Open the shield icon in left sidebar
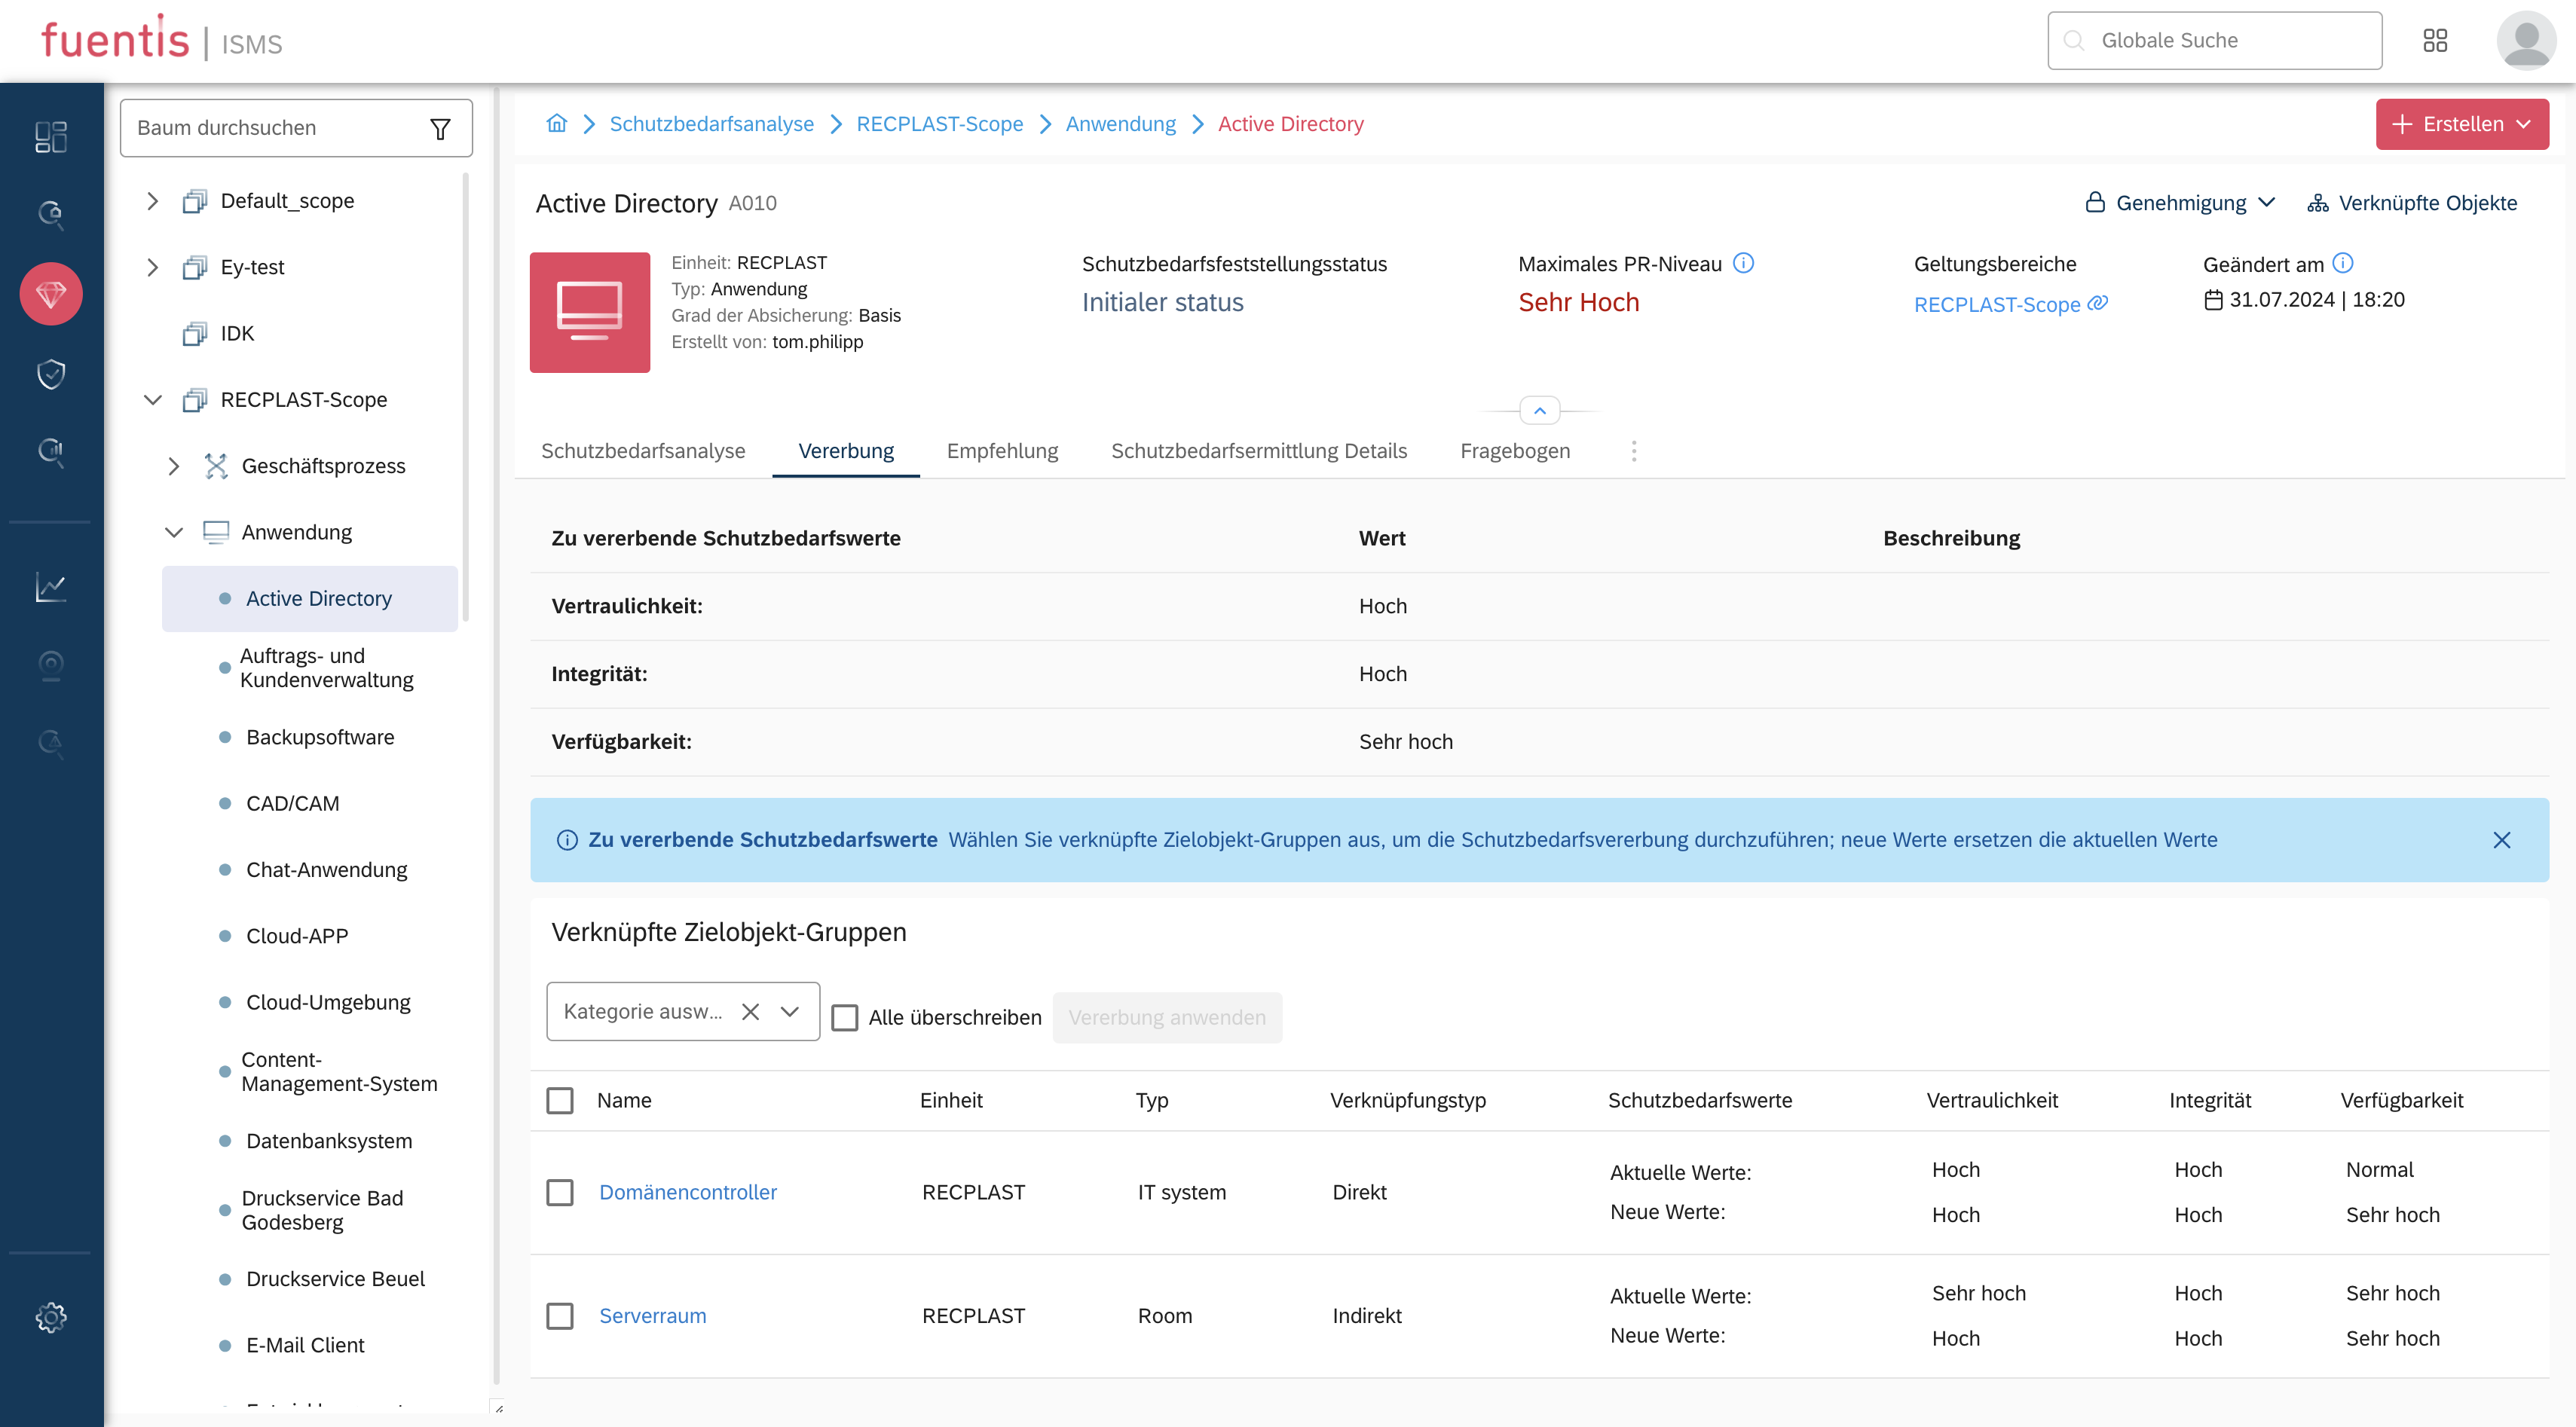 51,373
